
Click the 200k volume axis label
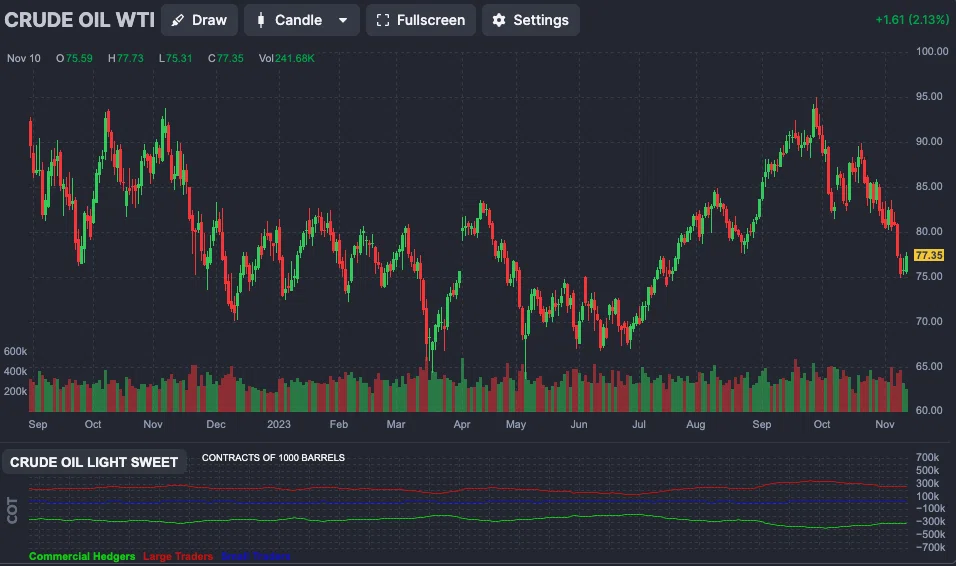[15, 392]
